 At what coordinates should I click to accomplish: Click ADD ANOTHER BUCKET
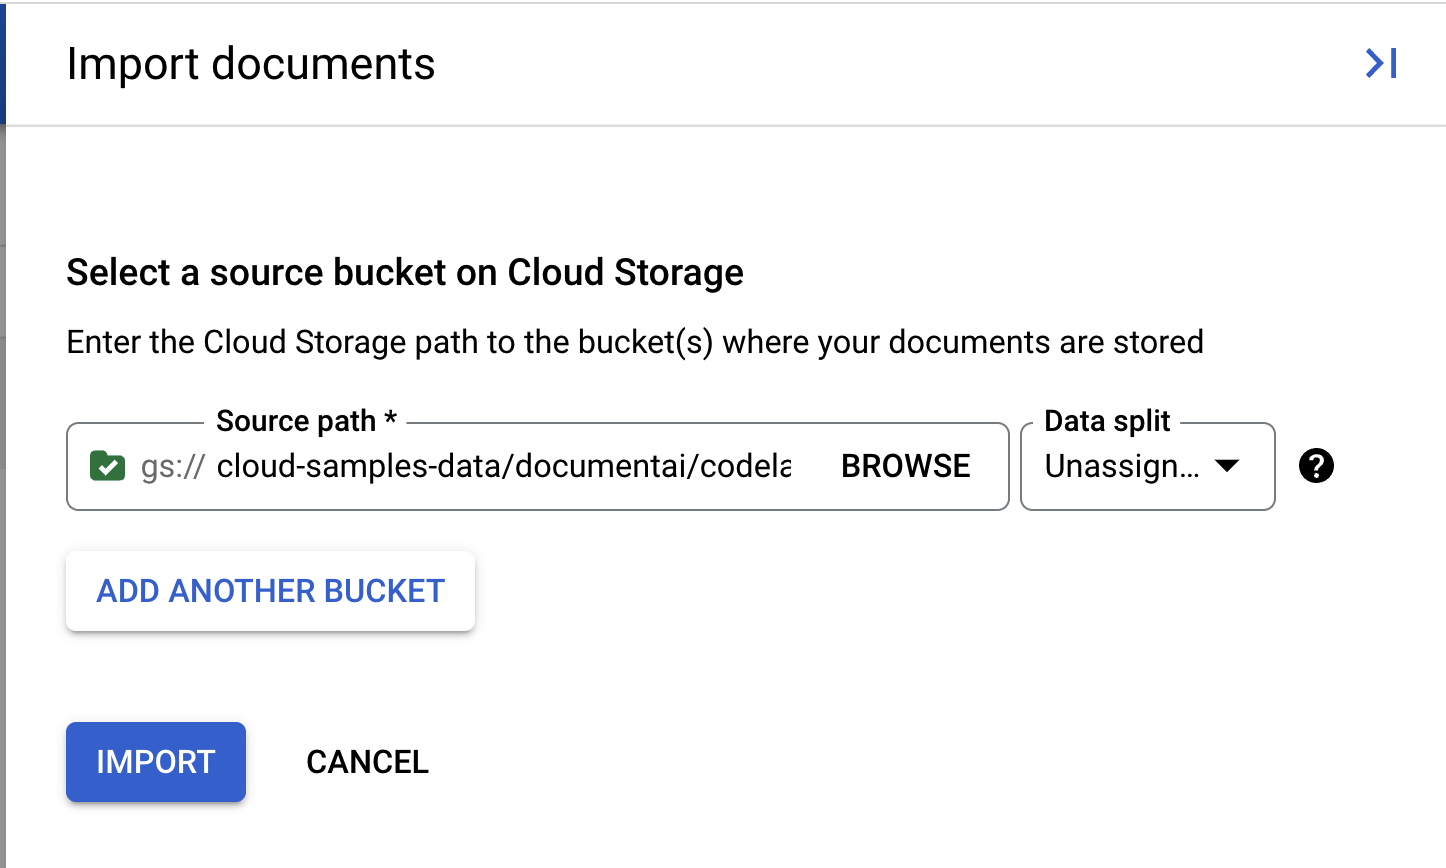pyautogui.click(x=269, y=591)
